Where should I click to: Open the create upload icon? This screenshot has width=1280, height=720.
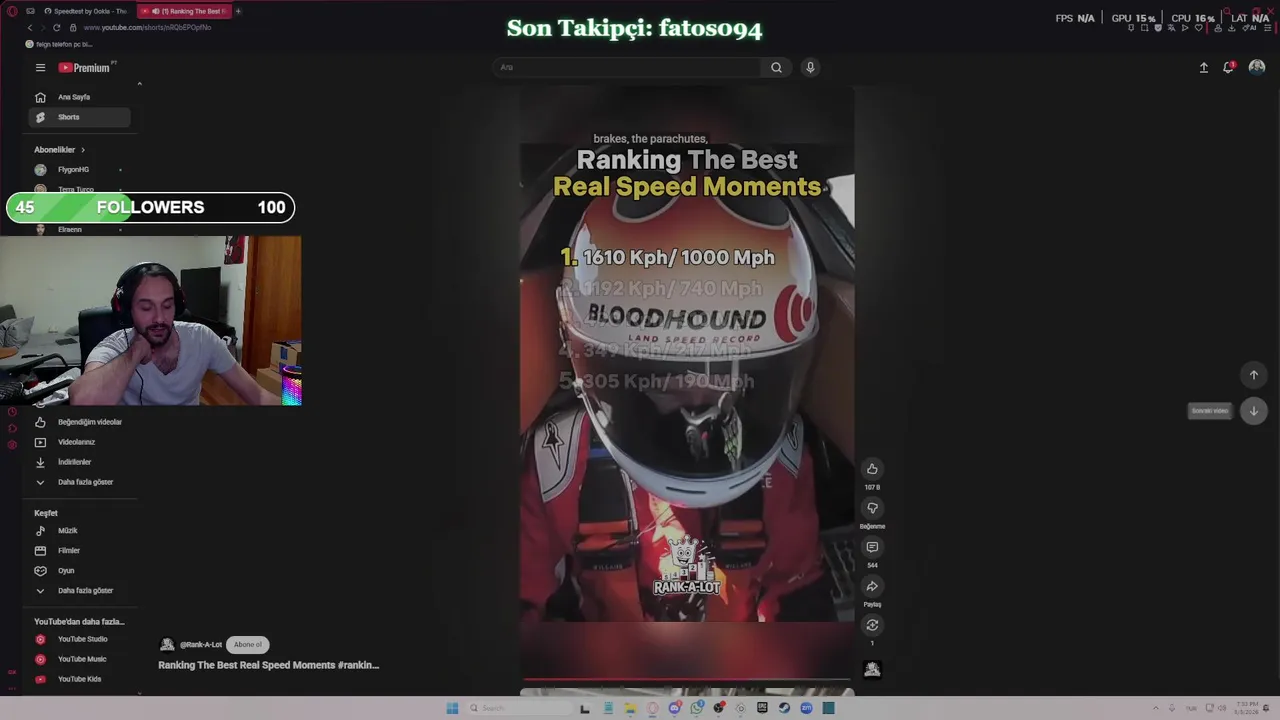pyautogui.click(x=1204, y=67)
